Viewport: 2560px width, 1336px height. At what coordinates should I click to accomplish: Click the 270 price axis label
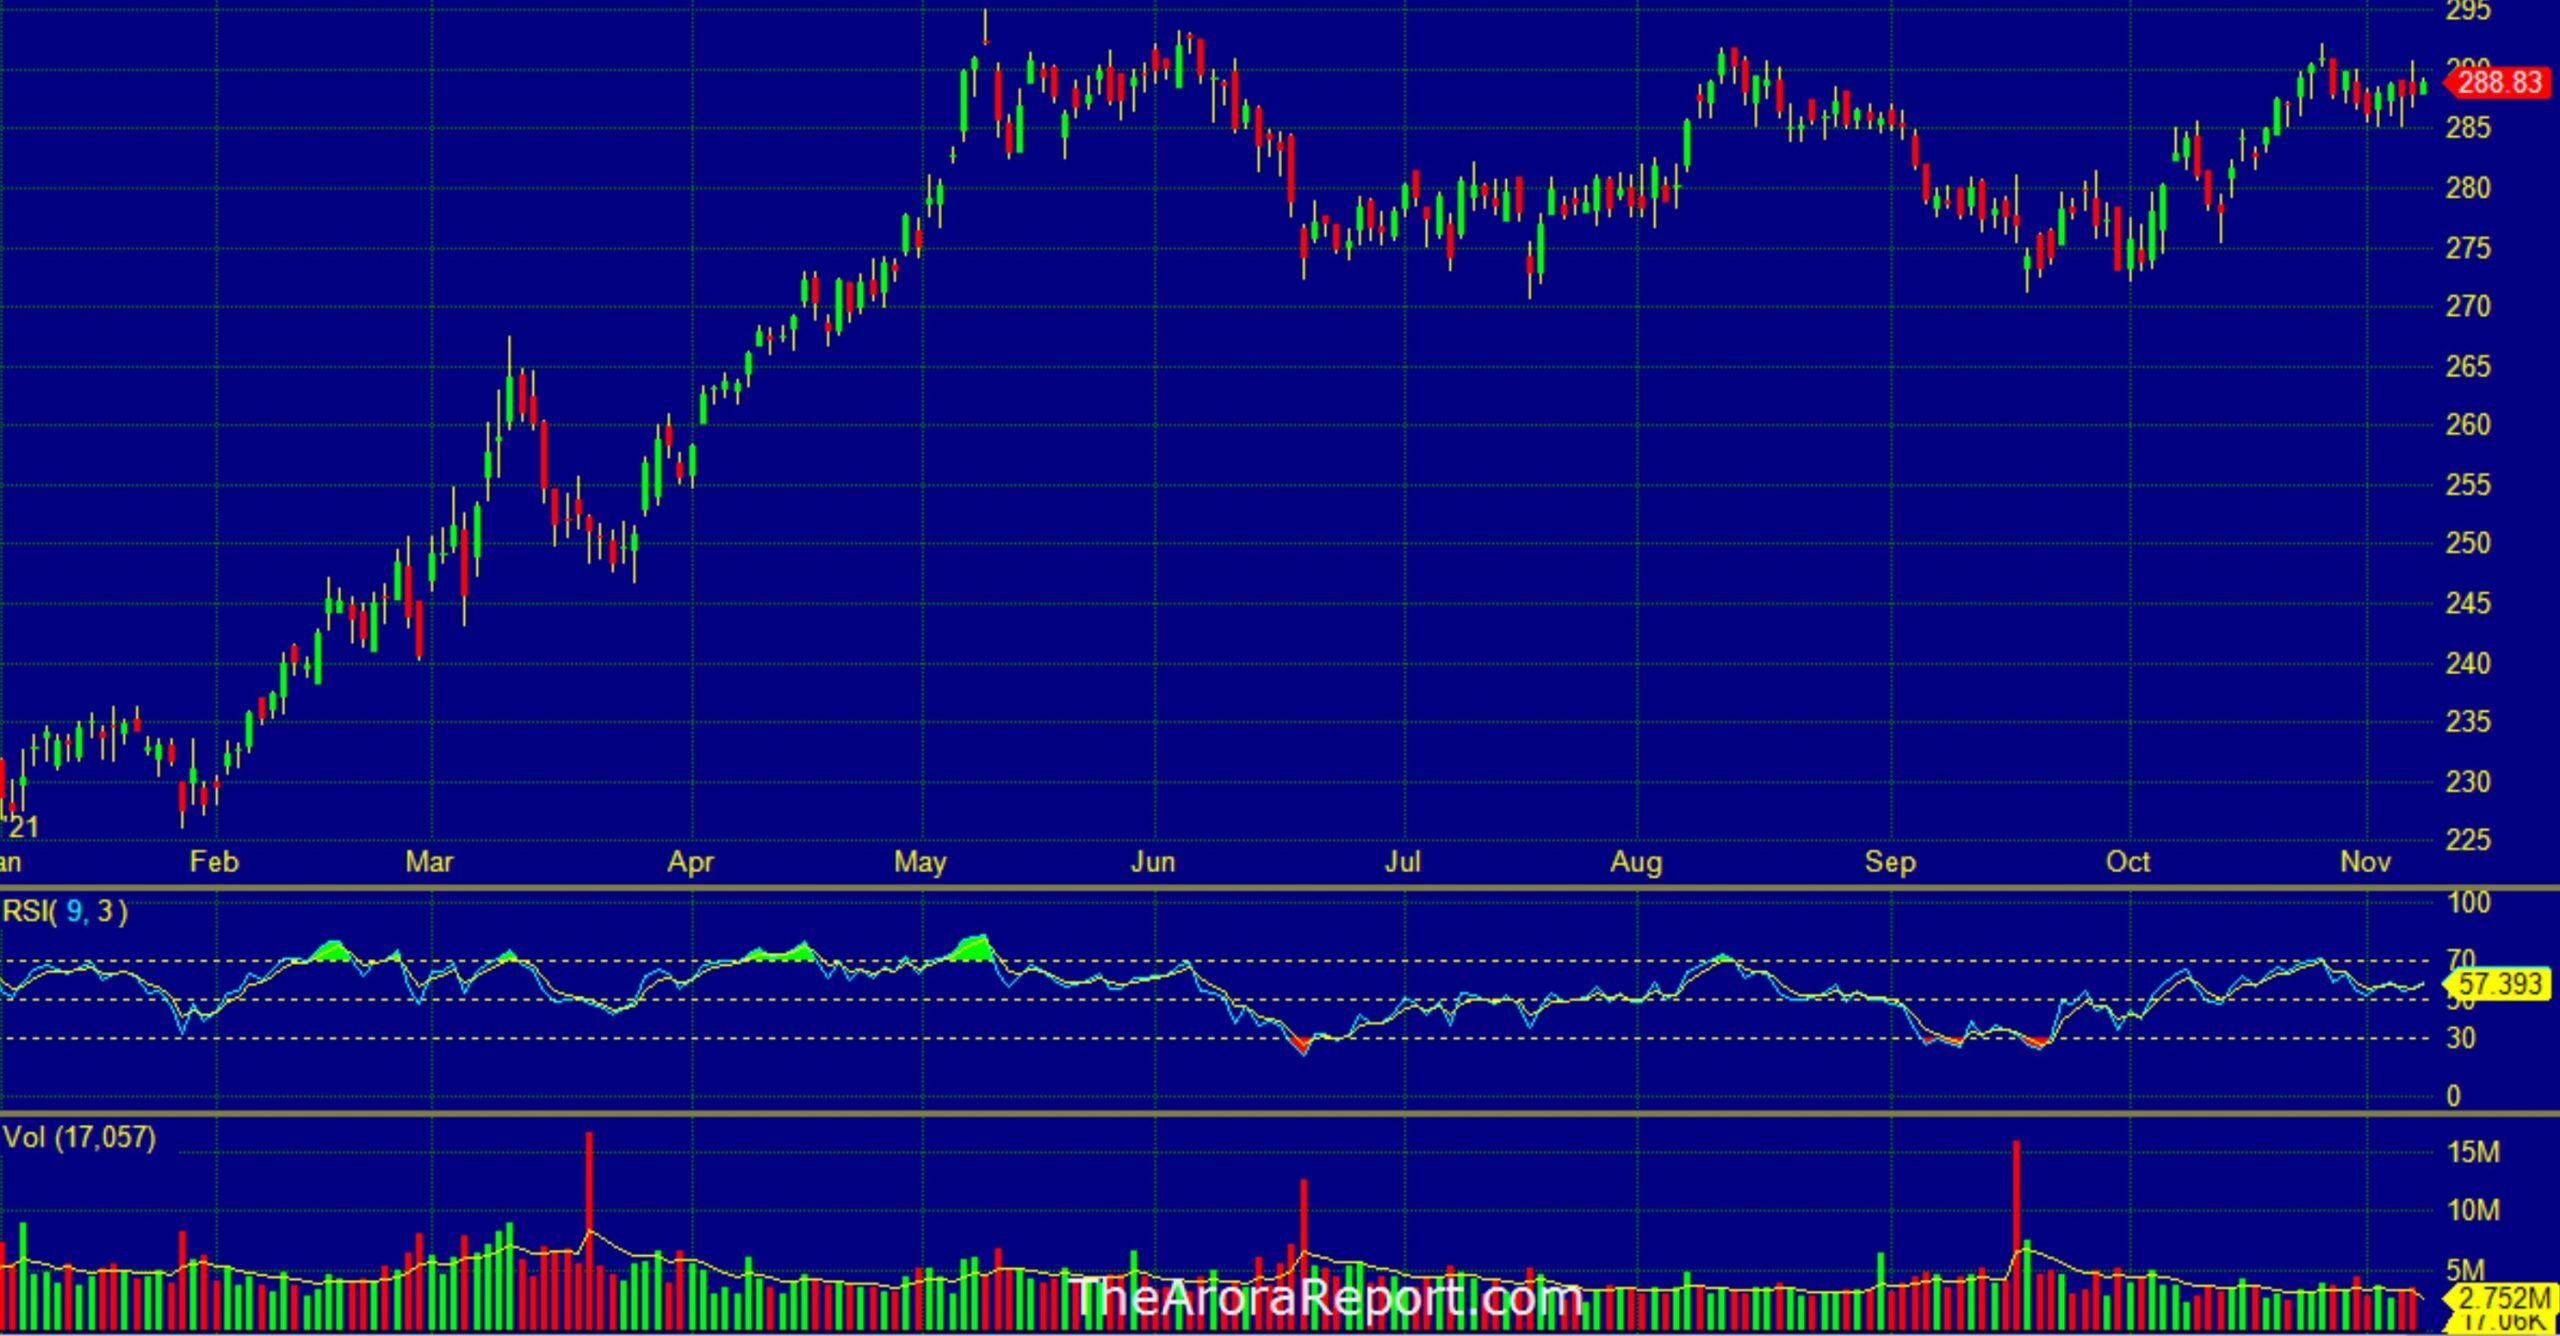2468,306
